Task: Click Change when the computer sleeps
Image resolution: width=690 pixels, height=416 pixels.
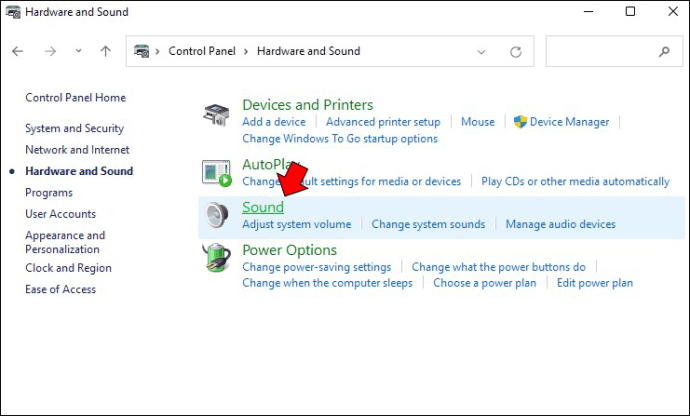Action: (327, 283)
